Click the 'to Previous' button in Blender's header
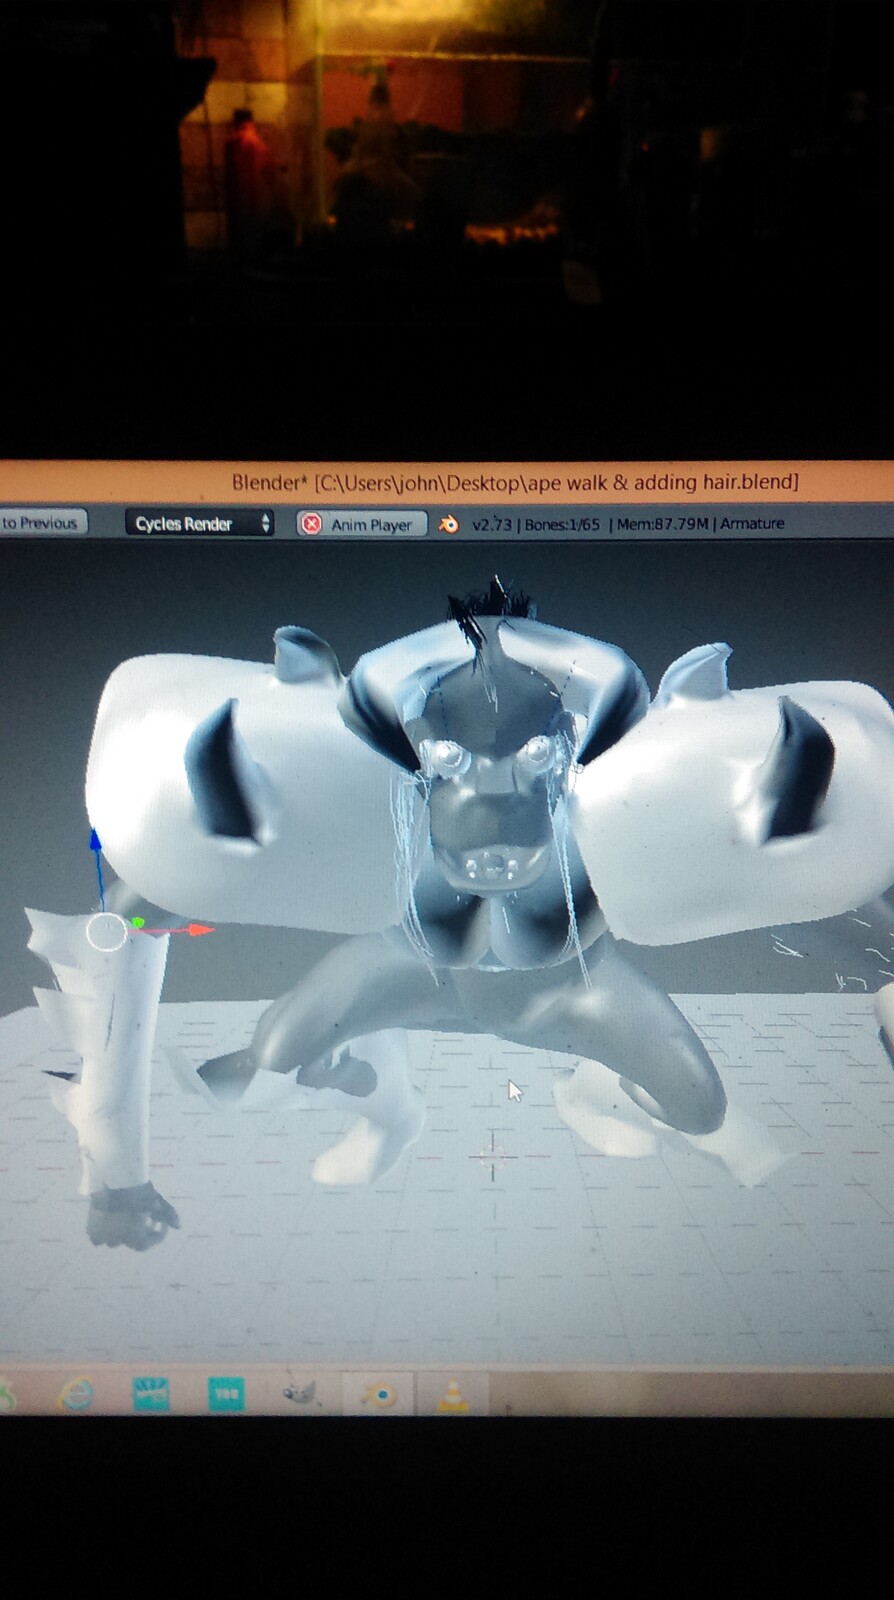 [x=42, y=523]
